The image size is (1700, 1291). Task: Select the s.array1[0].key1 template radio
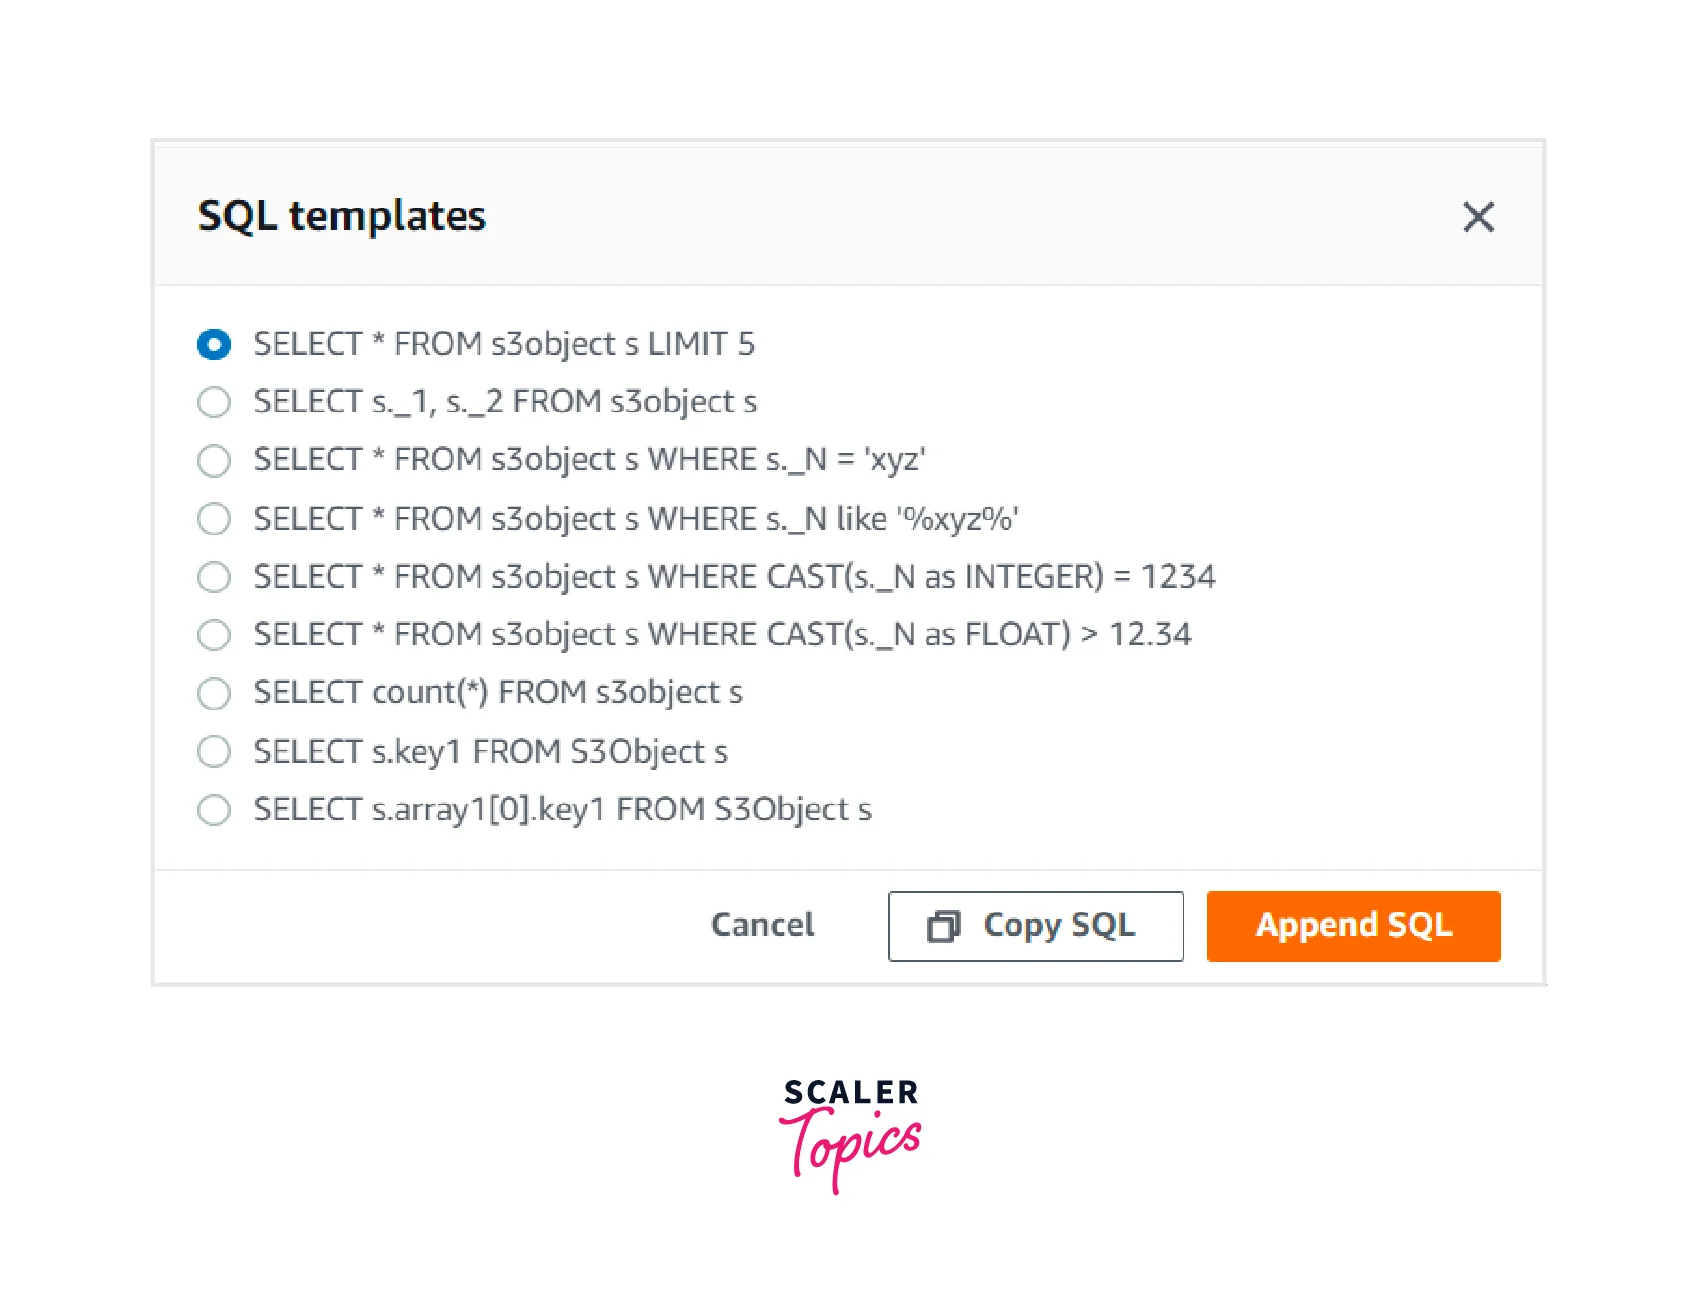(x=214, y=809)
